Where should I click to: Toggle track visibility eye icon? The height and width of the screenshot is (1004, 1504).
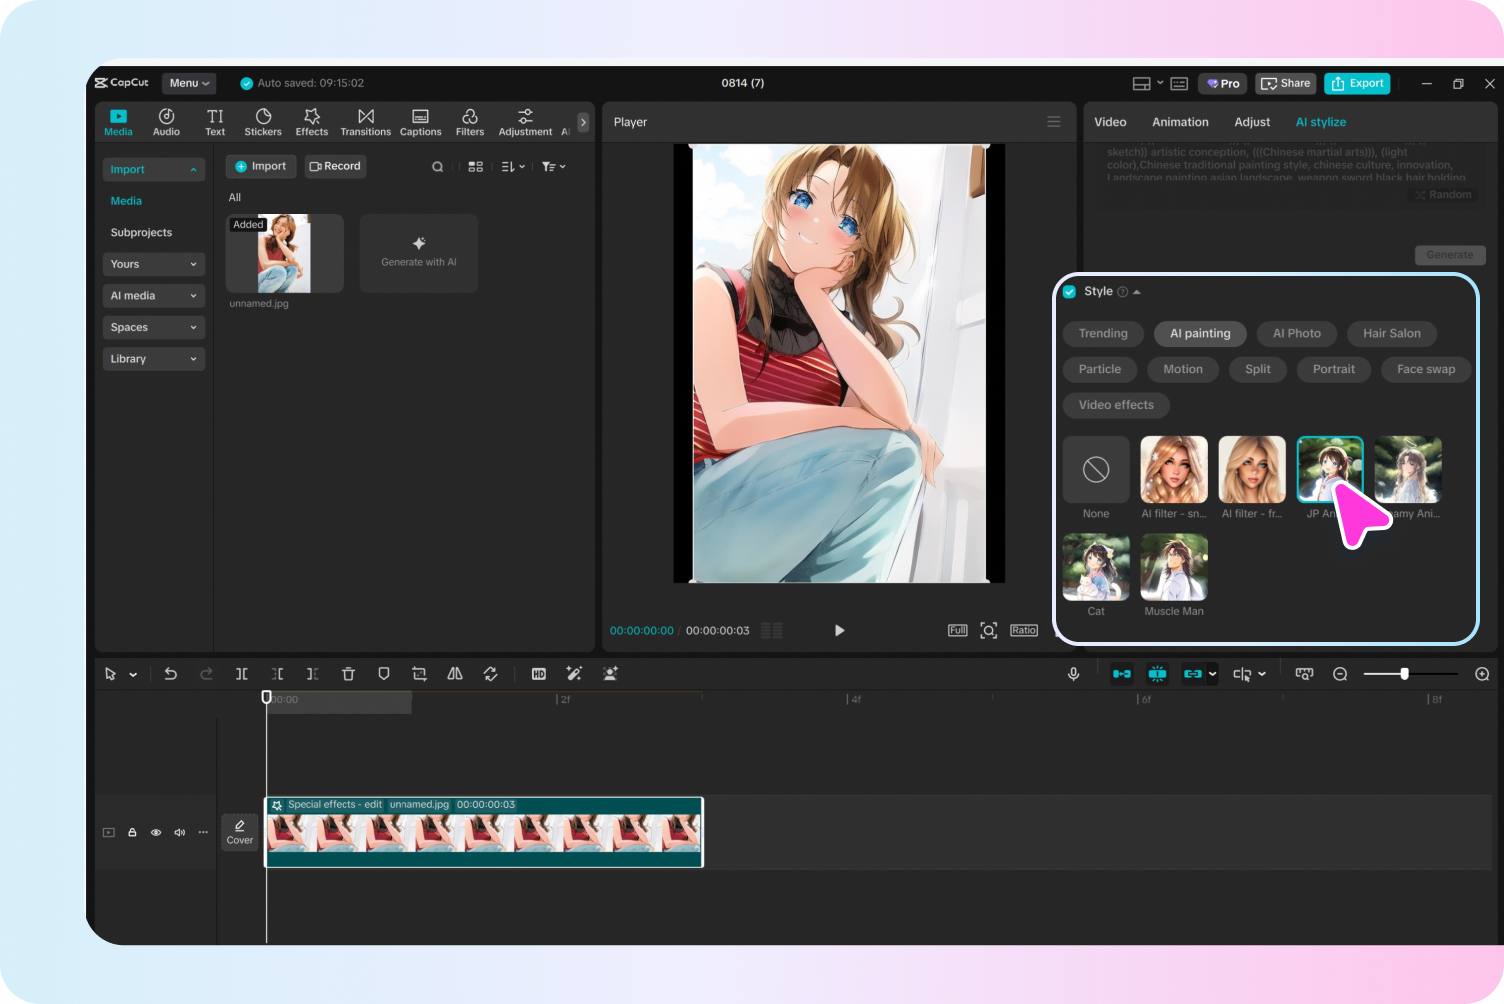click(156, 832)
